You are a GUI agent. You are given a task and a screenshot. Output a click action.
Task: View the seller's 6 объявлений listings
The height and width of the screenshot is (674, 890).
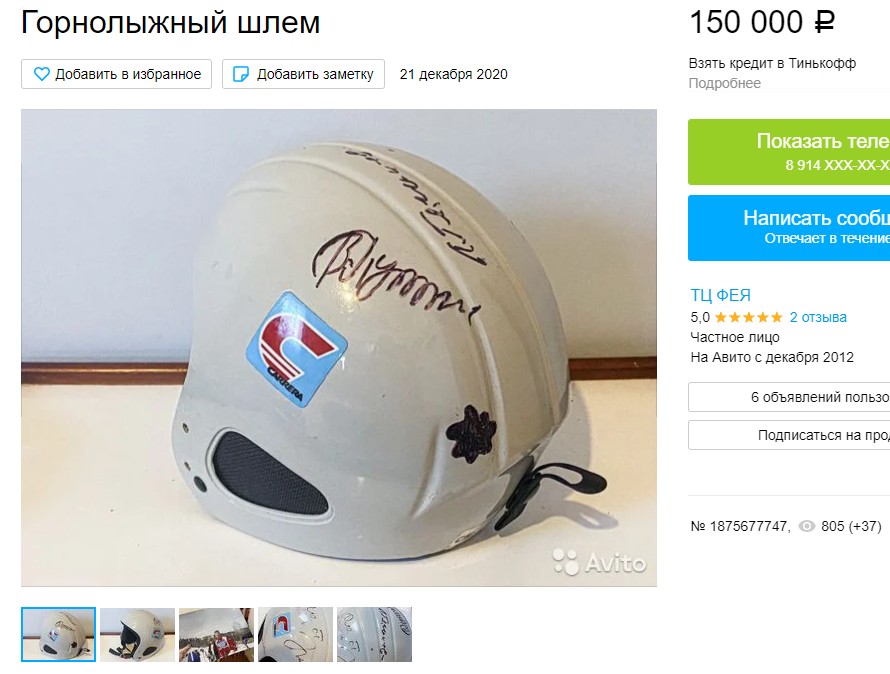(x=789, y=397)
